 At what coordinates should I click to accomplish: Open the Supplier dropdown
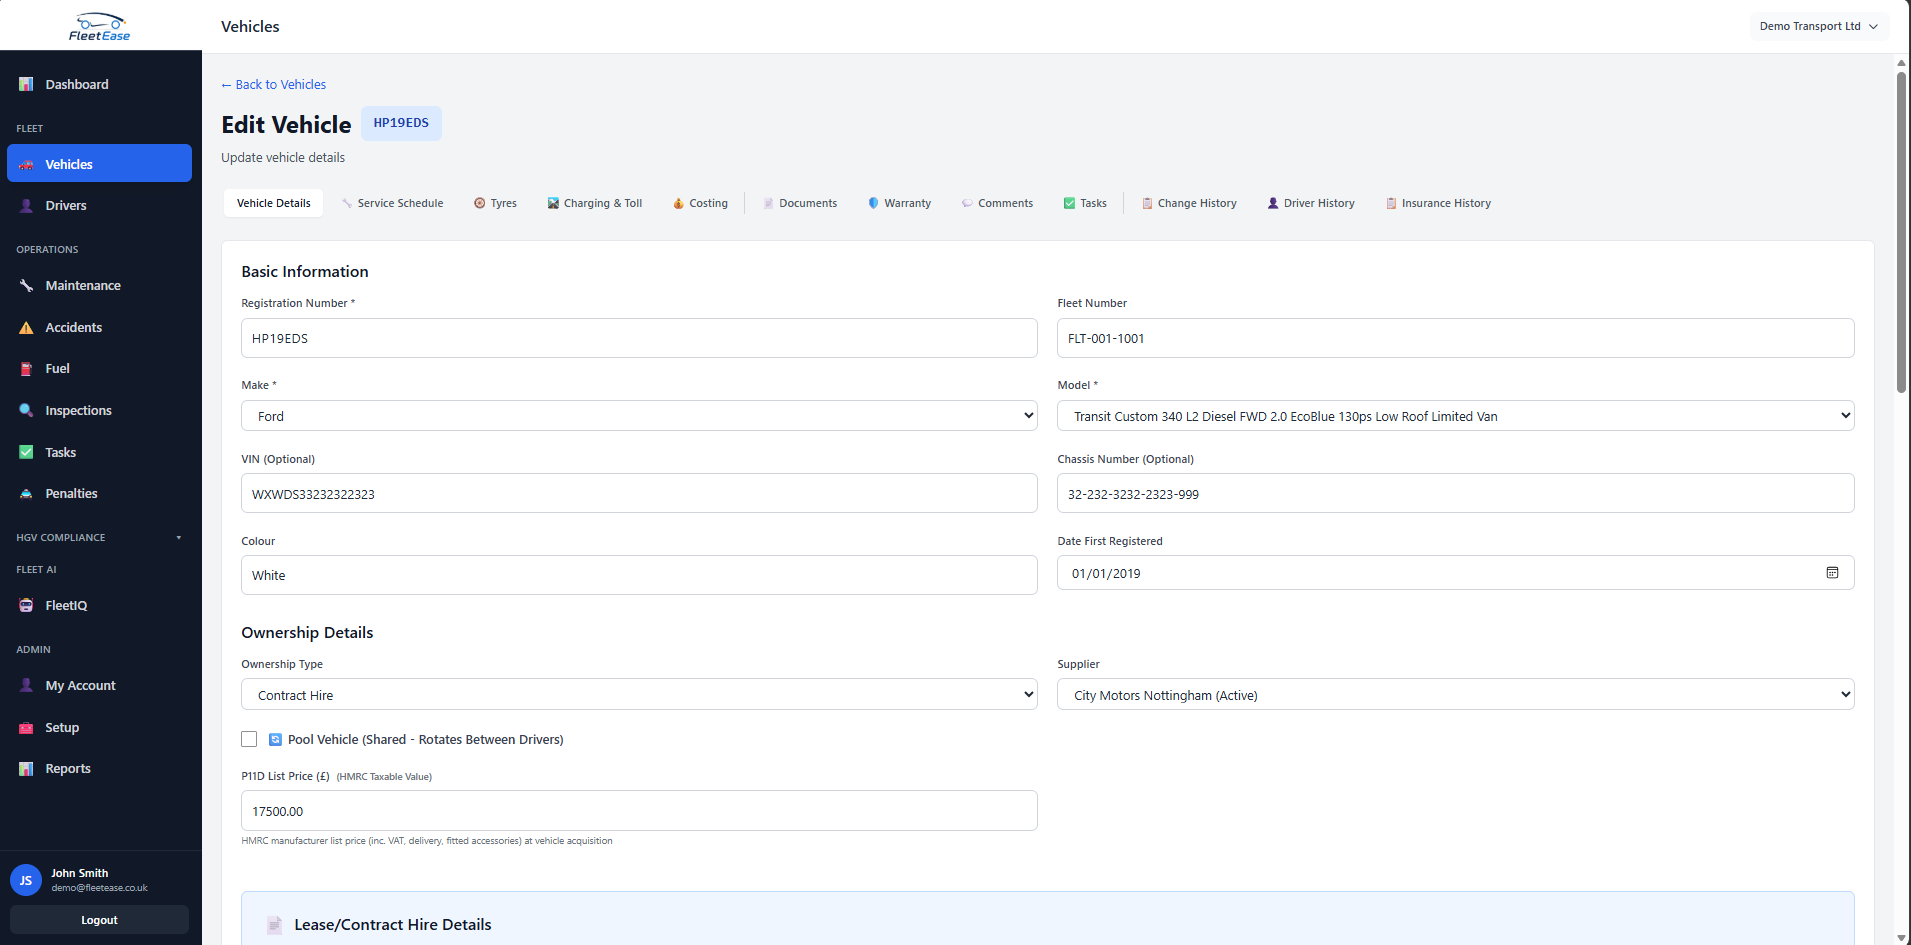tap(1455, 695)
